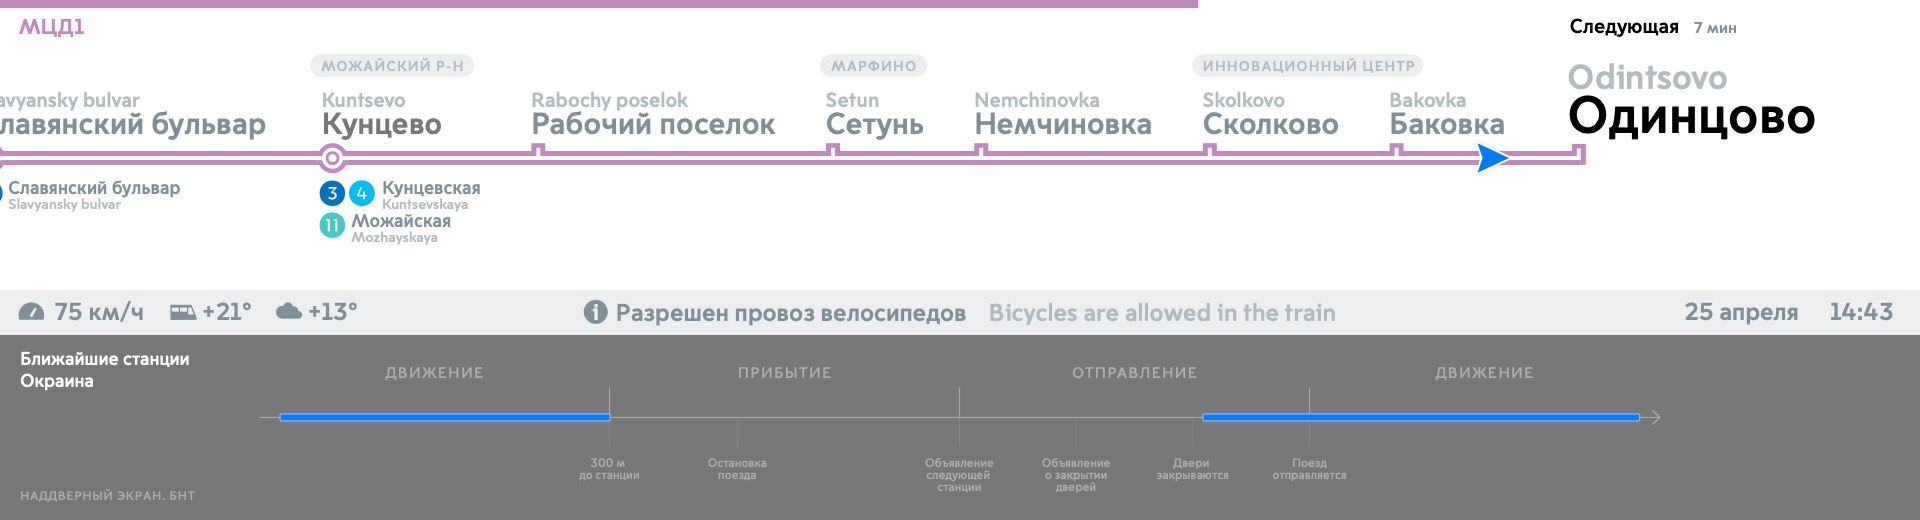Click the Можайский Р-Н district tag
This screenshot has width=1920, height=520.
coord(392,66)
